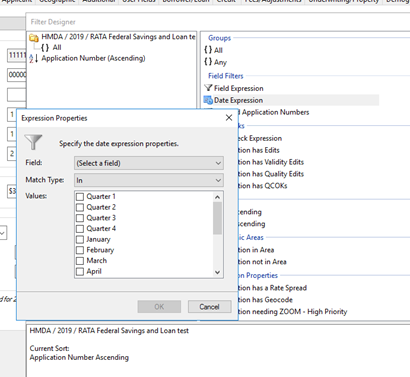The image size is (410, 377).
Task: Click the braces icon of All under Groups
Action: tap(208, 50)
